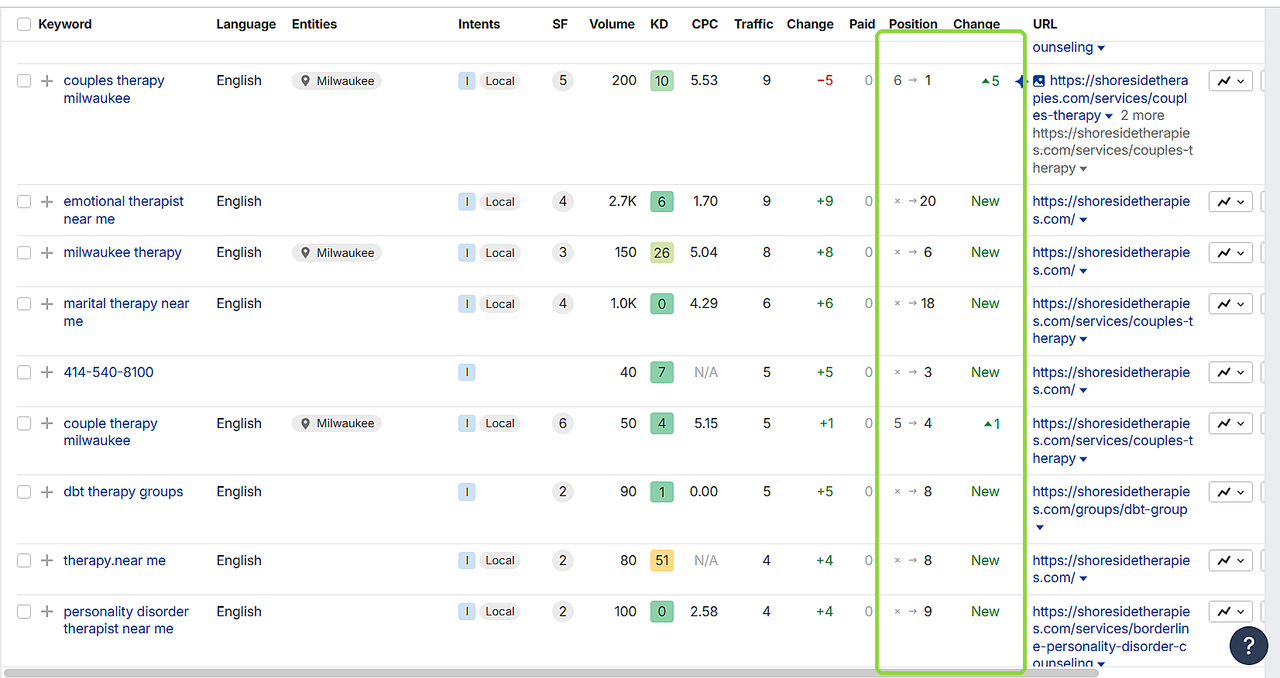Open the help question mark button
1280x678 pixels.
1248,645
